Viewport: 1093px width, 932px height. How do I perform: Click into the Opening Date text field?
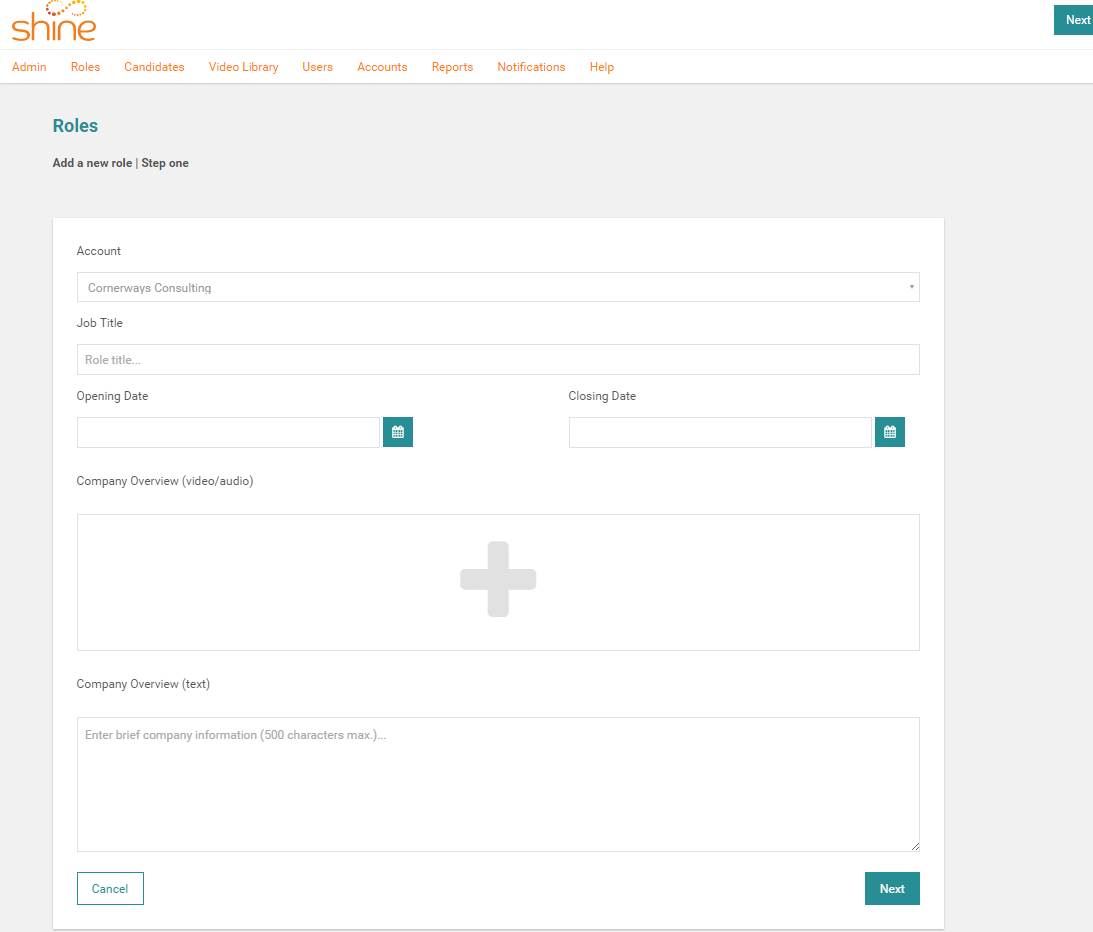coord(228,432)
